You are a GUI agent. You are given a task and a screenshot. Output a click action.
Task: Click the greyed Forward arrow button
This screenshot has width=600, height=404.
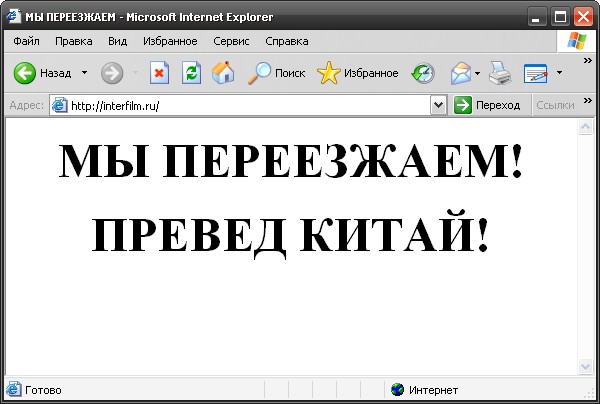112,73
